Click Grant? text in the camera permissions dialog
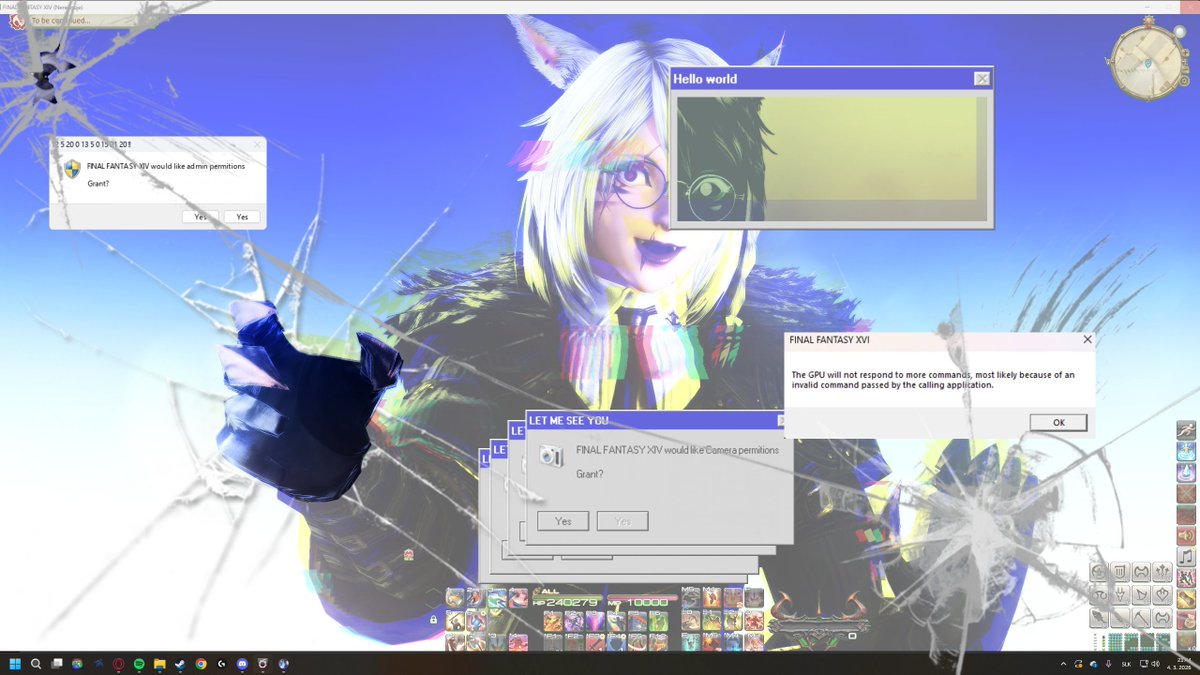 590,473
